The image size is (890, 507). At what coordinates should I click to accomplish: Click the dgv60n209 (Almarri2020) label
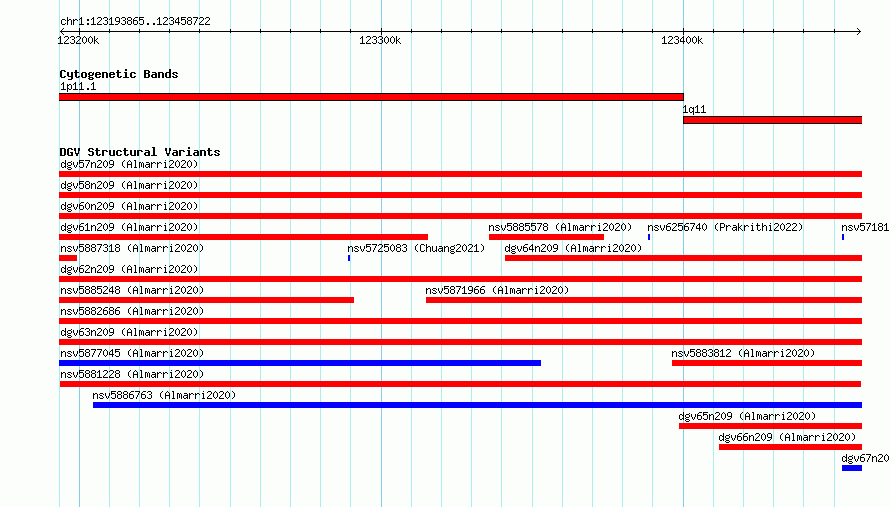[x=129, y=206]
